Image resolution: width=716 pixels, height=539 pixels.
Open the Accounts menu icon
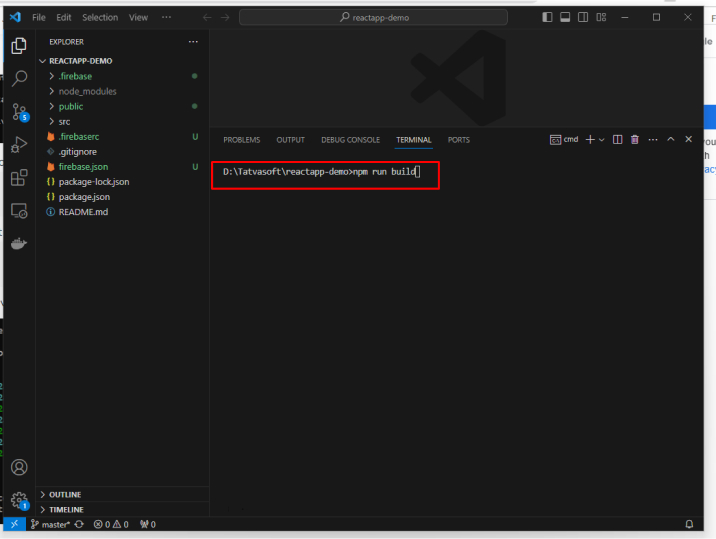[x=18, y=467]
